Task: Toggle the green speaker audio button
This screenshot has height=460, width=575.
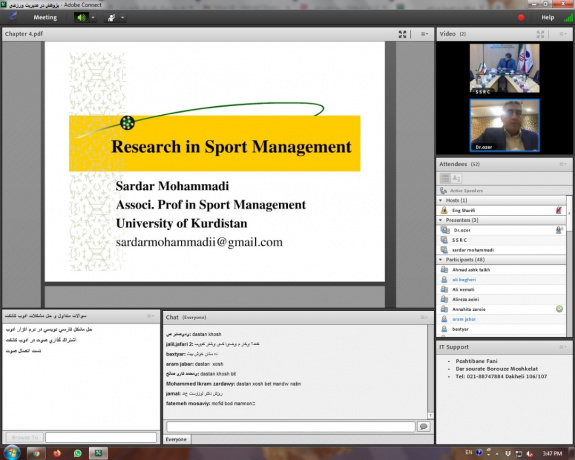Action: click(81, 17)
